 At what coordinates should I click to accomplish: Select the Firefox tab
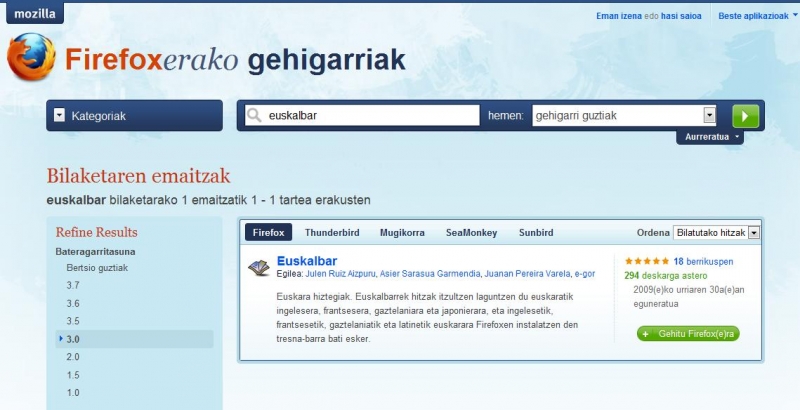point(268,233)
